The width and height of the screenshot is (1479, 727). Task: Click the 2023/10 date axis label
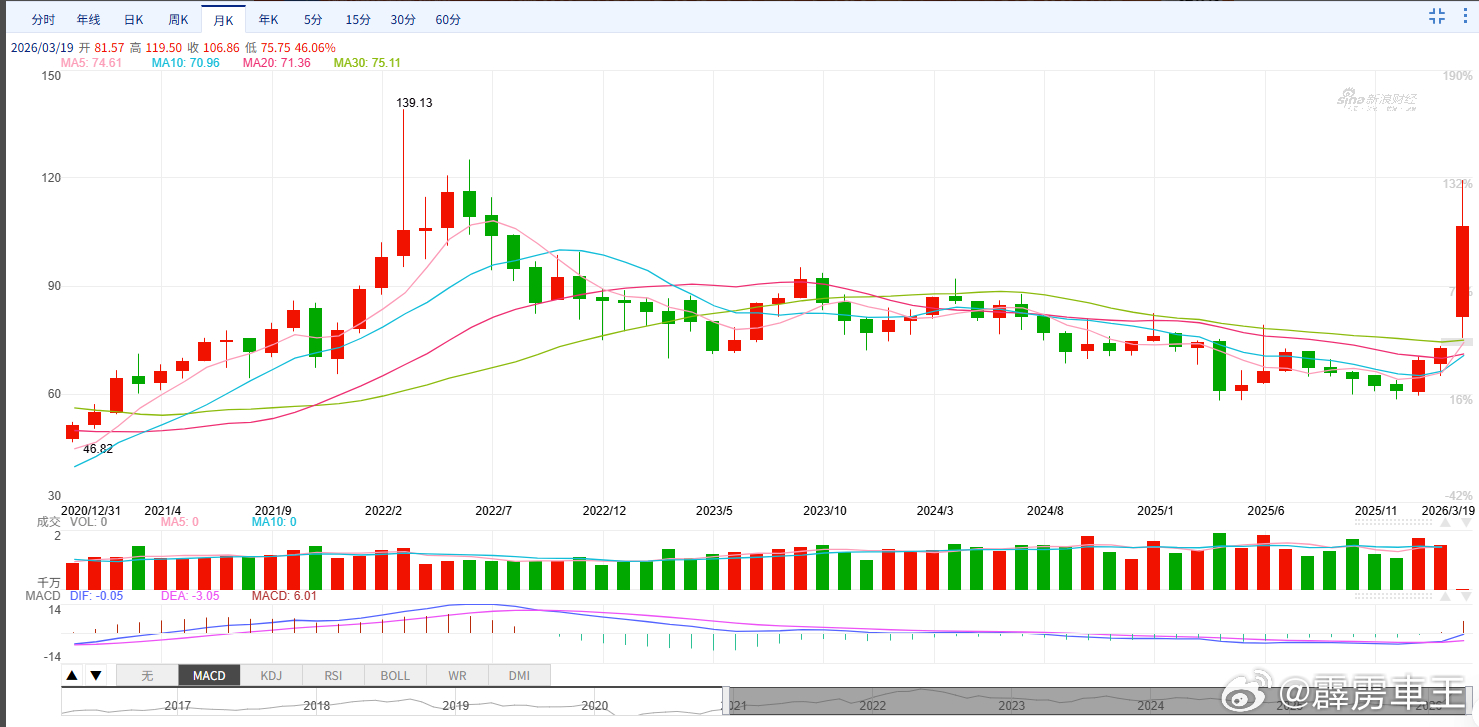coord(825,510)
